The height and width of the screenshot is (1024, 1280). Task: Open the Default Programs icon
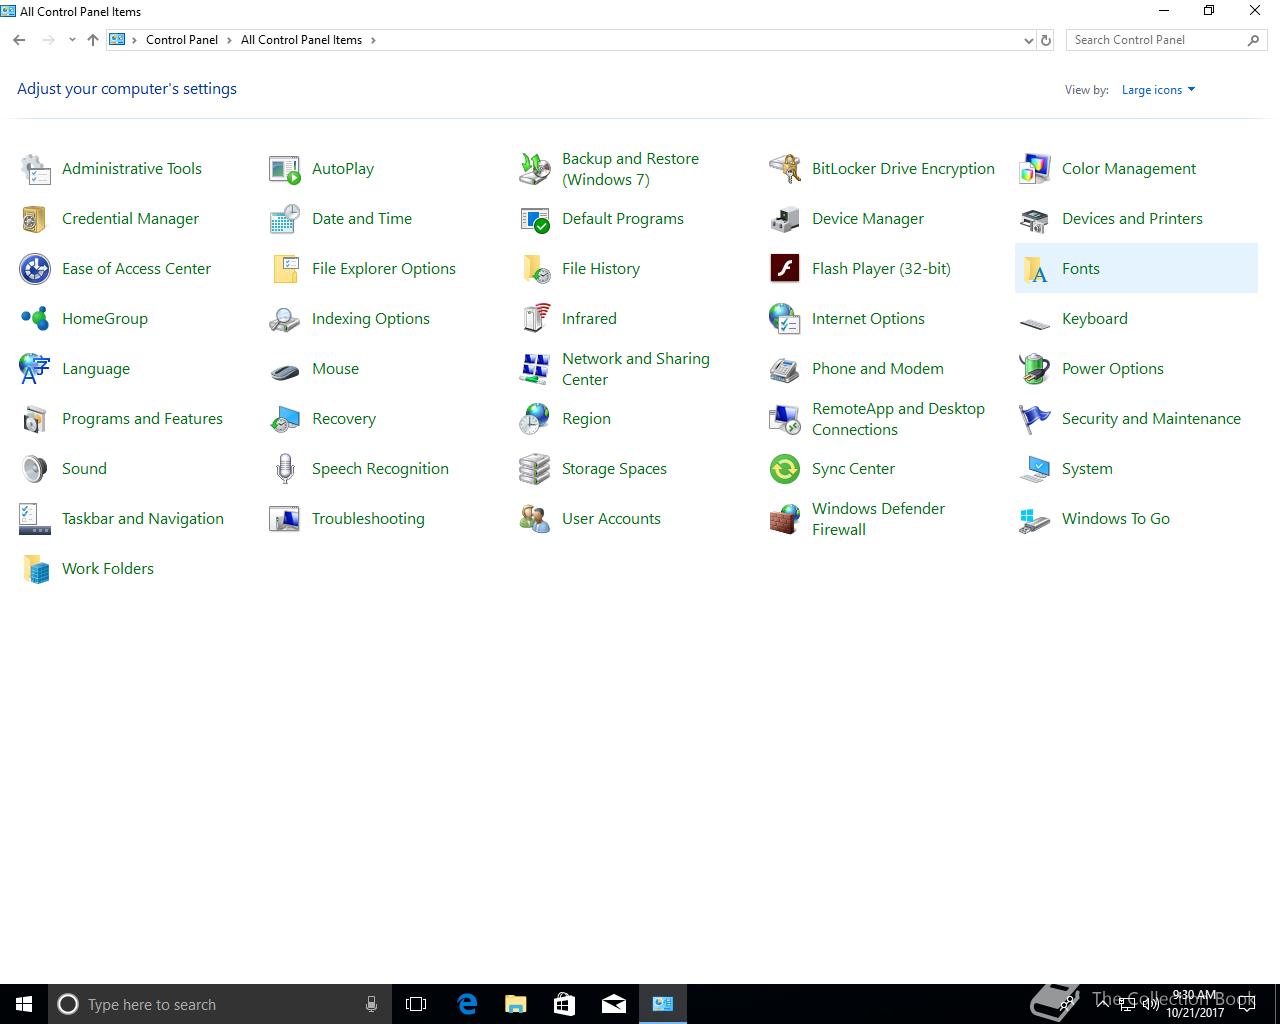[x=535, y=219]
